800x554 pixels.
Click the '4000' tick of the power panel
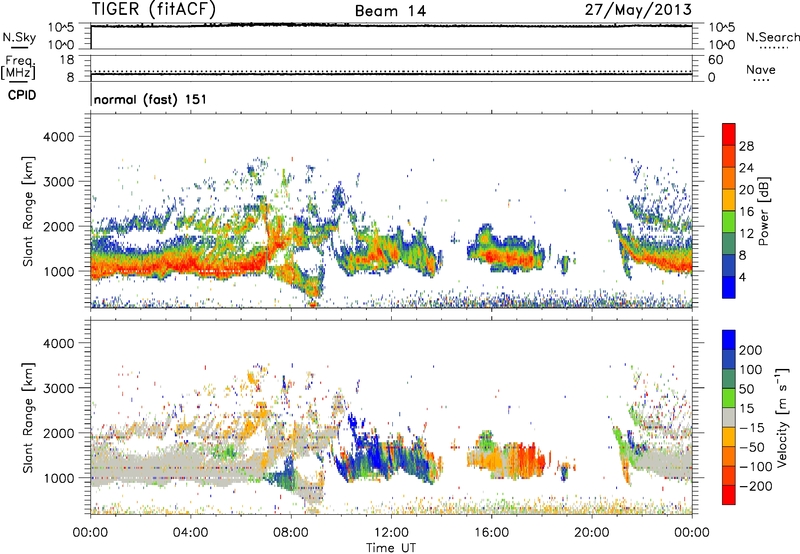[x=59, y=137]
